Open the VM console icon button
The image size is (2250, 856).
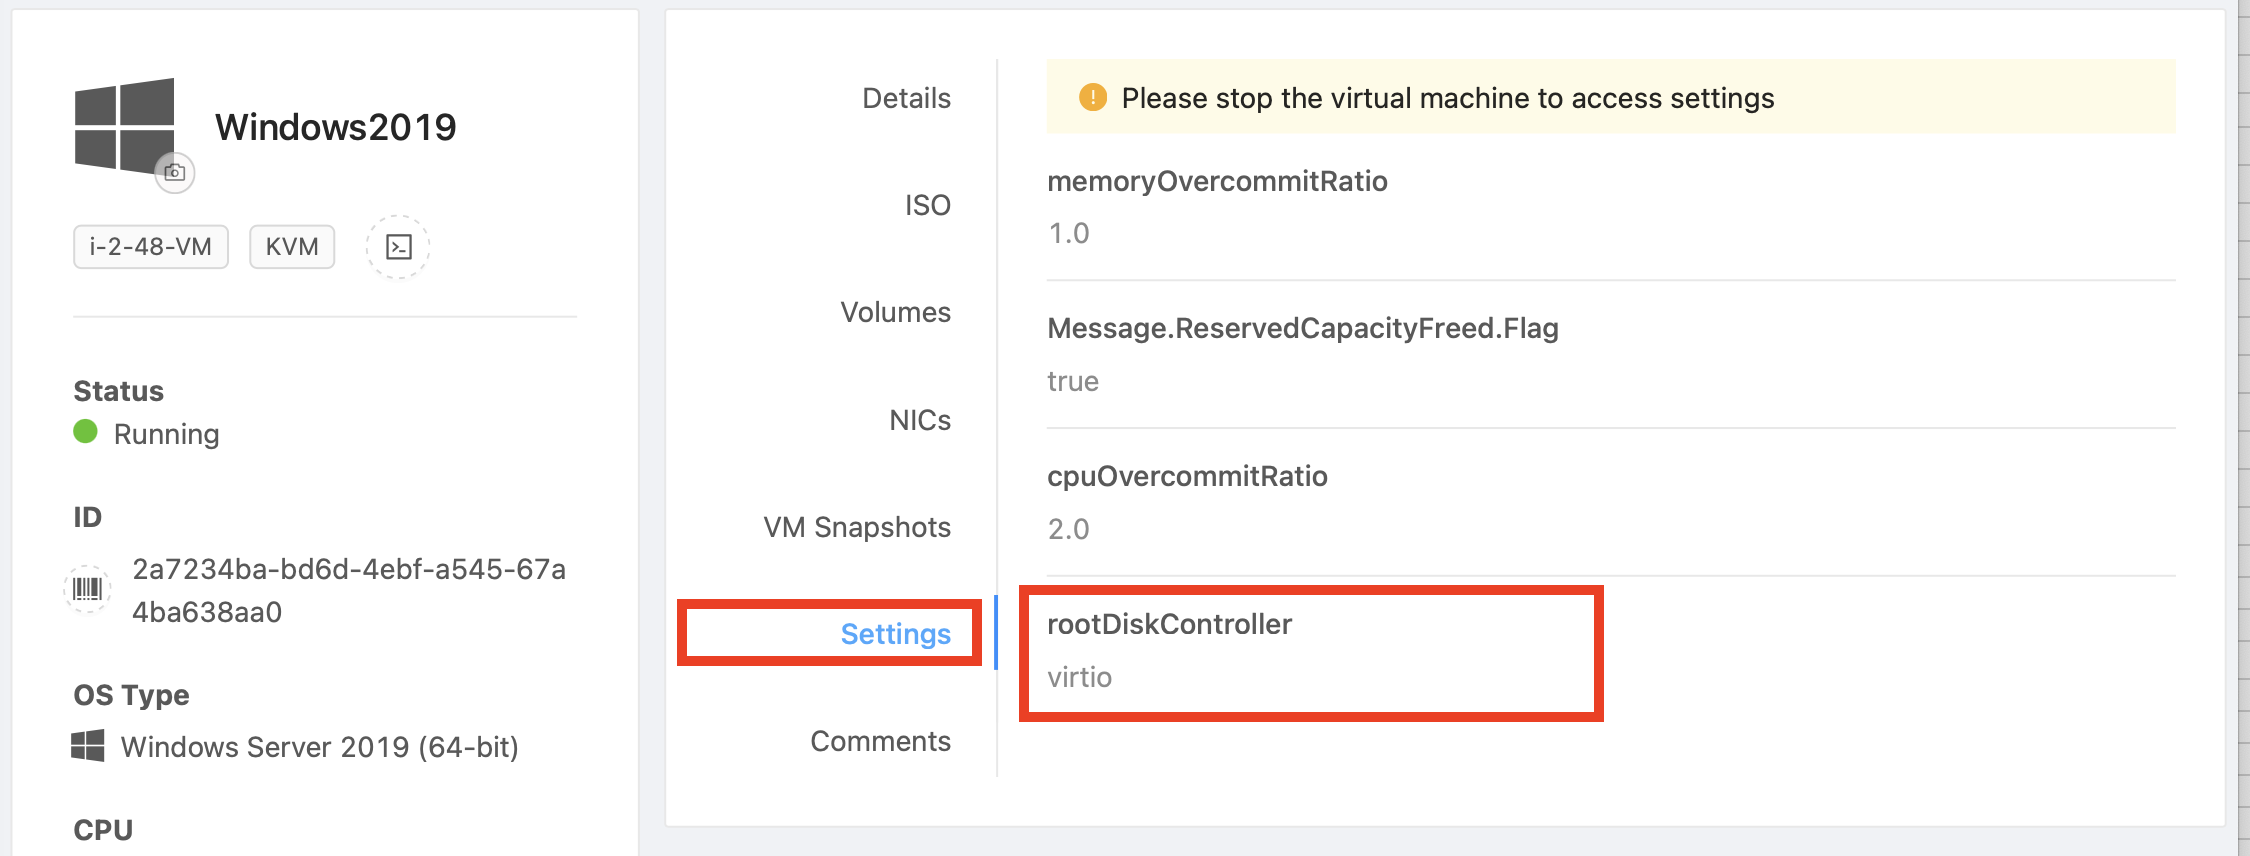(398, 247)
